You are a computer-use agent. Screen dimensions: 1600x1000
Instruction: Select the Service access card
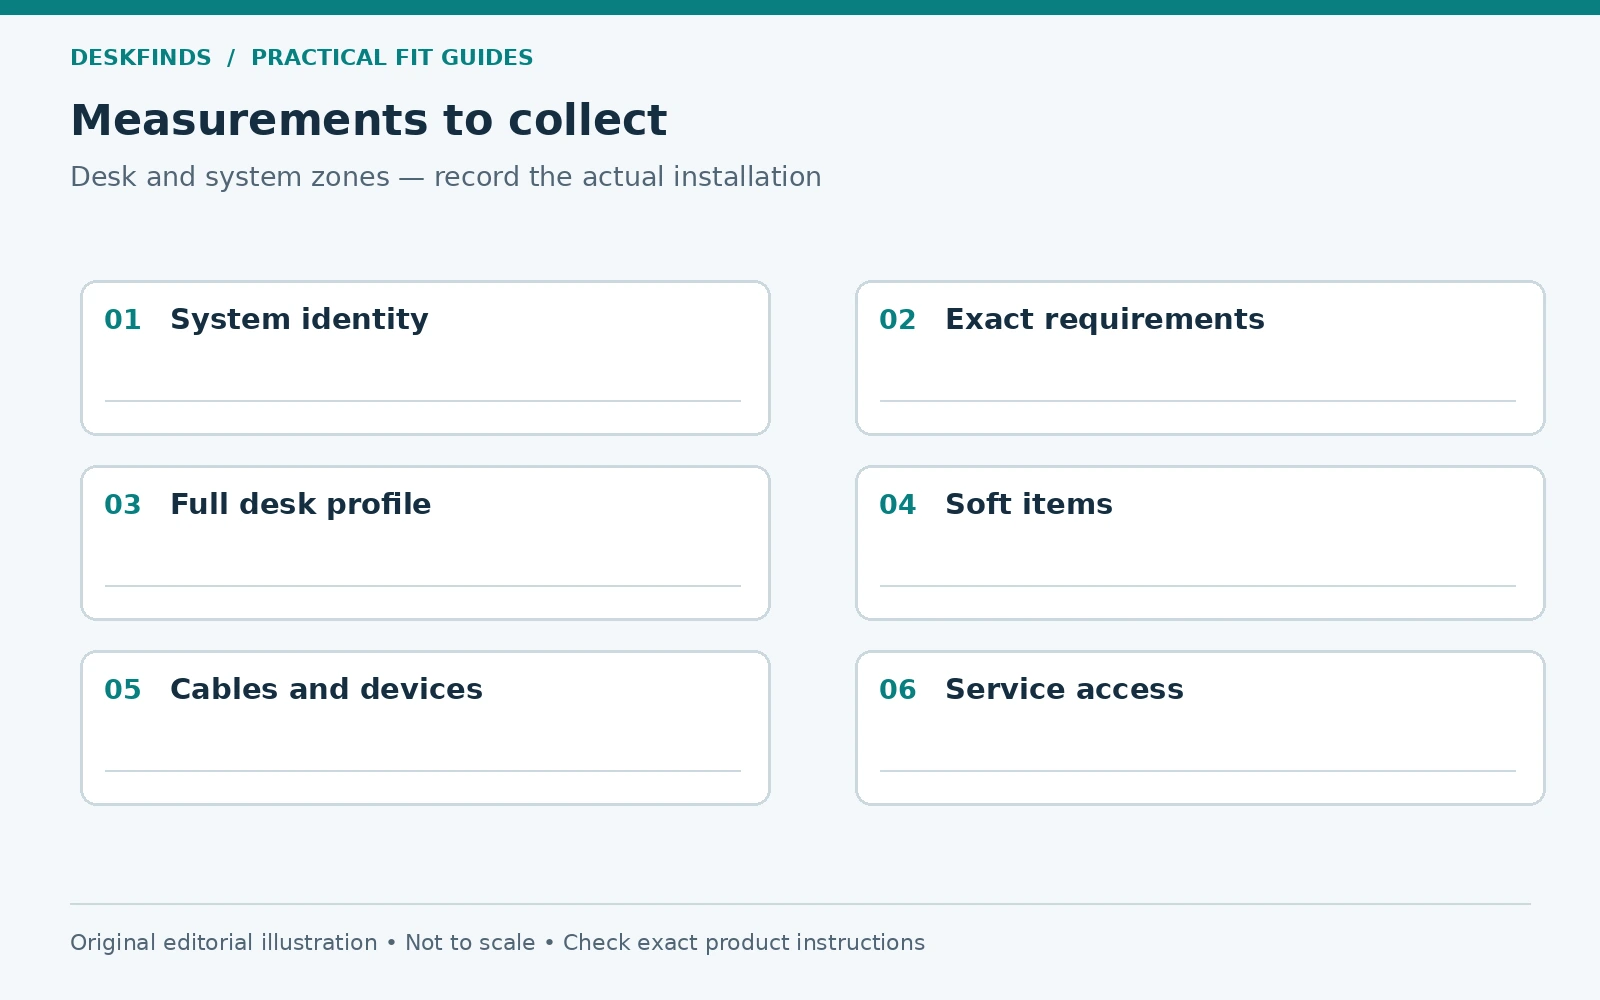pos(1200,728)
